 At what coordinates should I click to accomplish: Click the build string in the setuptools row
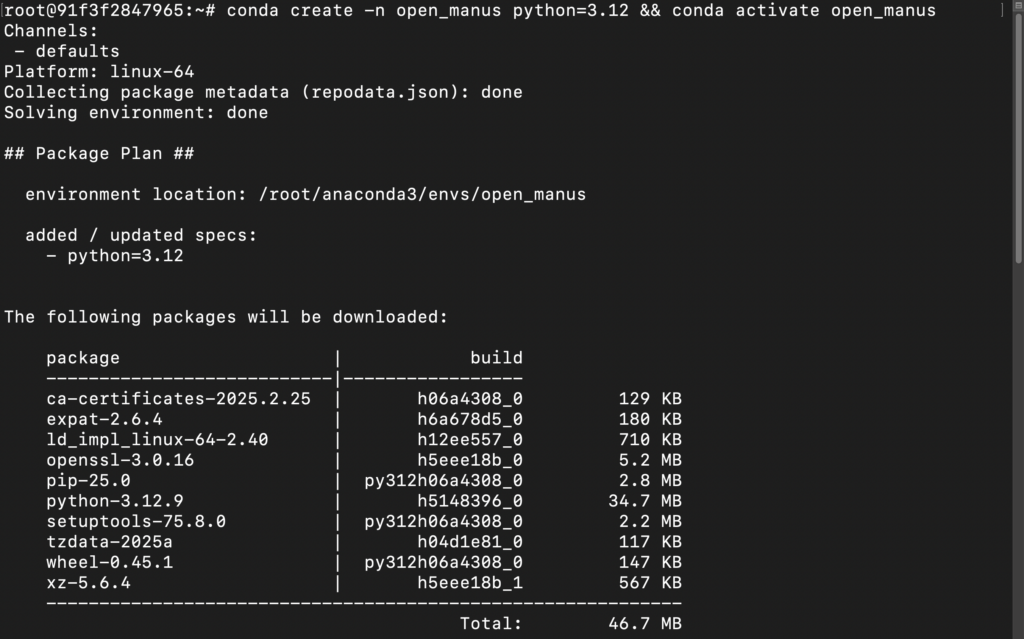[443, 521]
